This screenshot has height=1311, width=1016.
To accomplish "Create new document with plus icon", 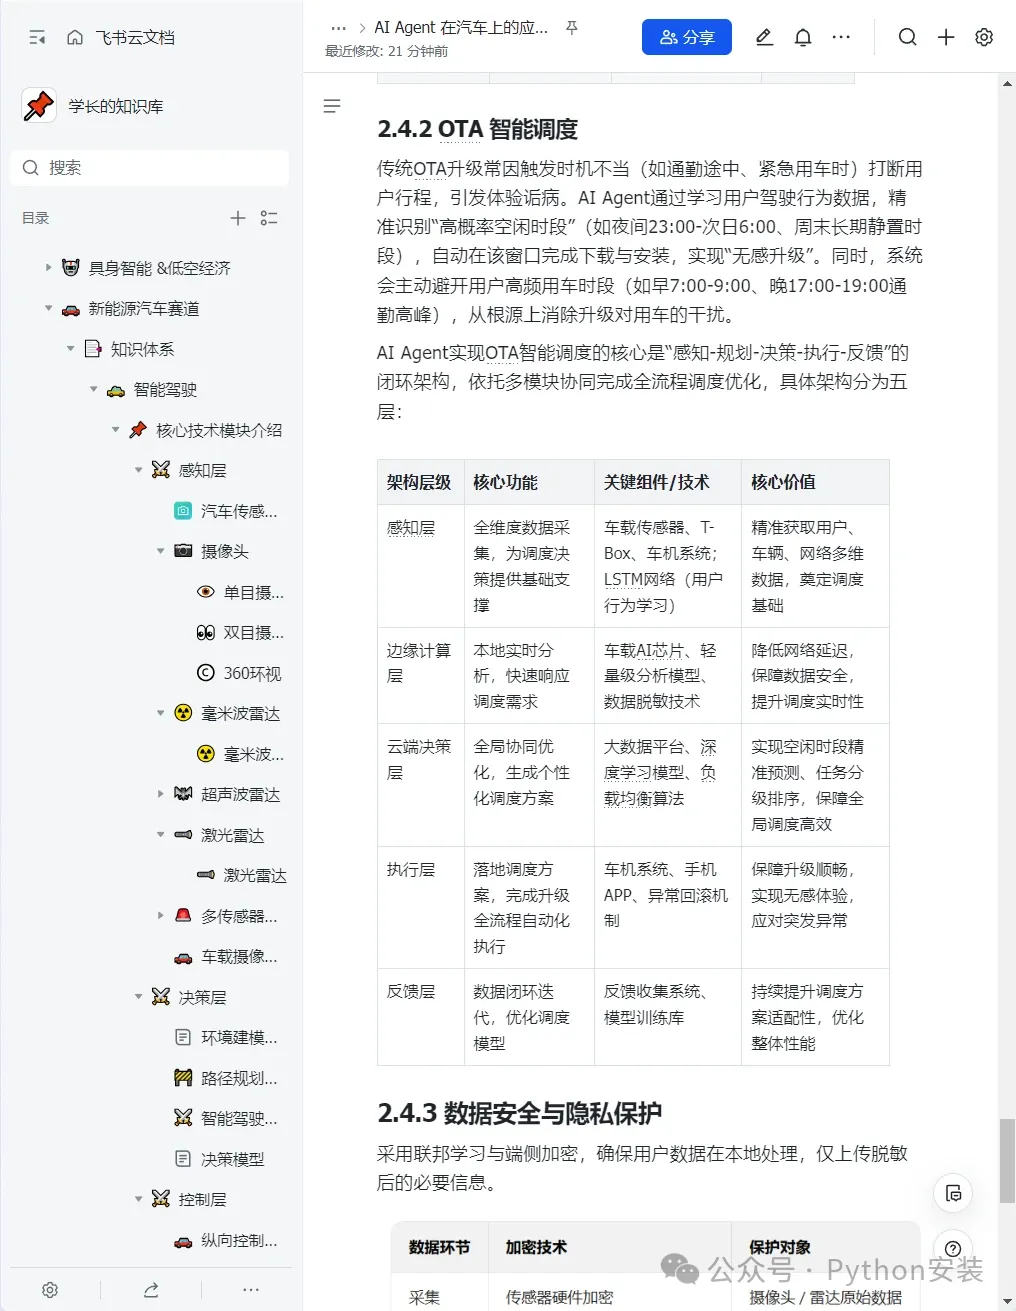I will point(946,37).
